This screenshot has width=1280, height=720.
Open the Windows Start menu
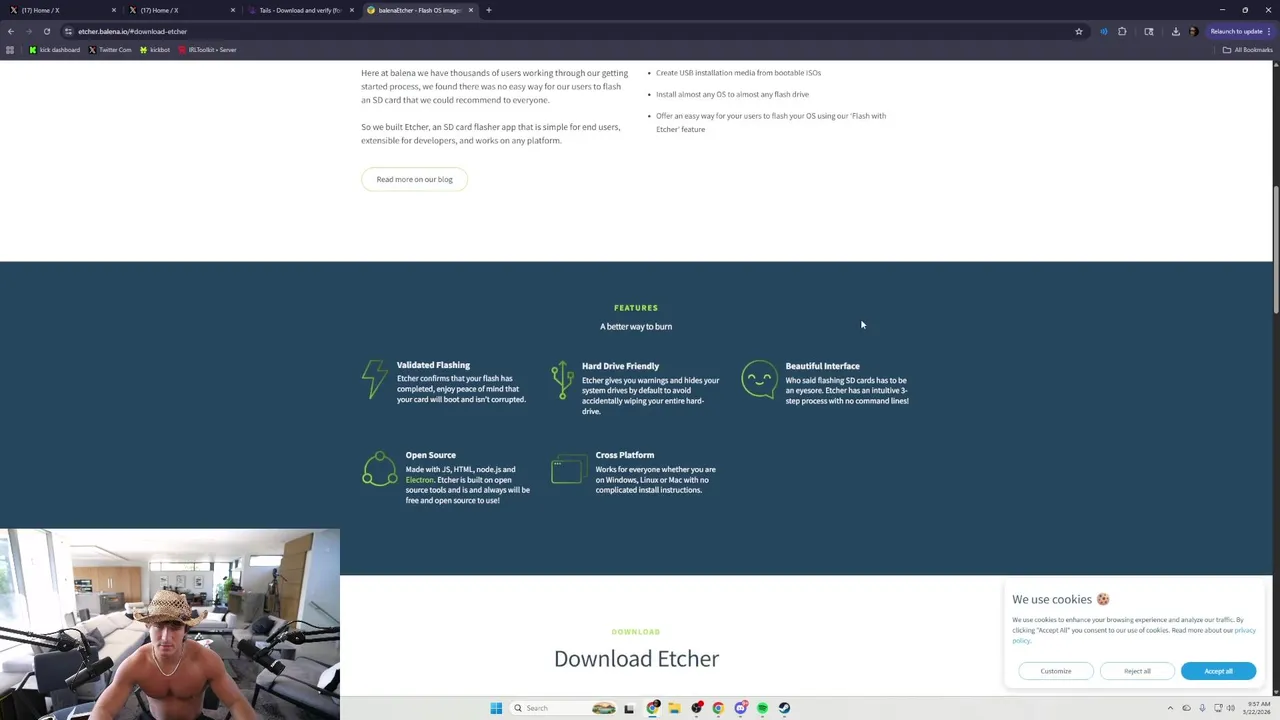coord(496,708)
